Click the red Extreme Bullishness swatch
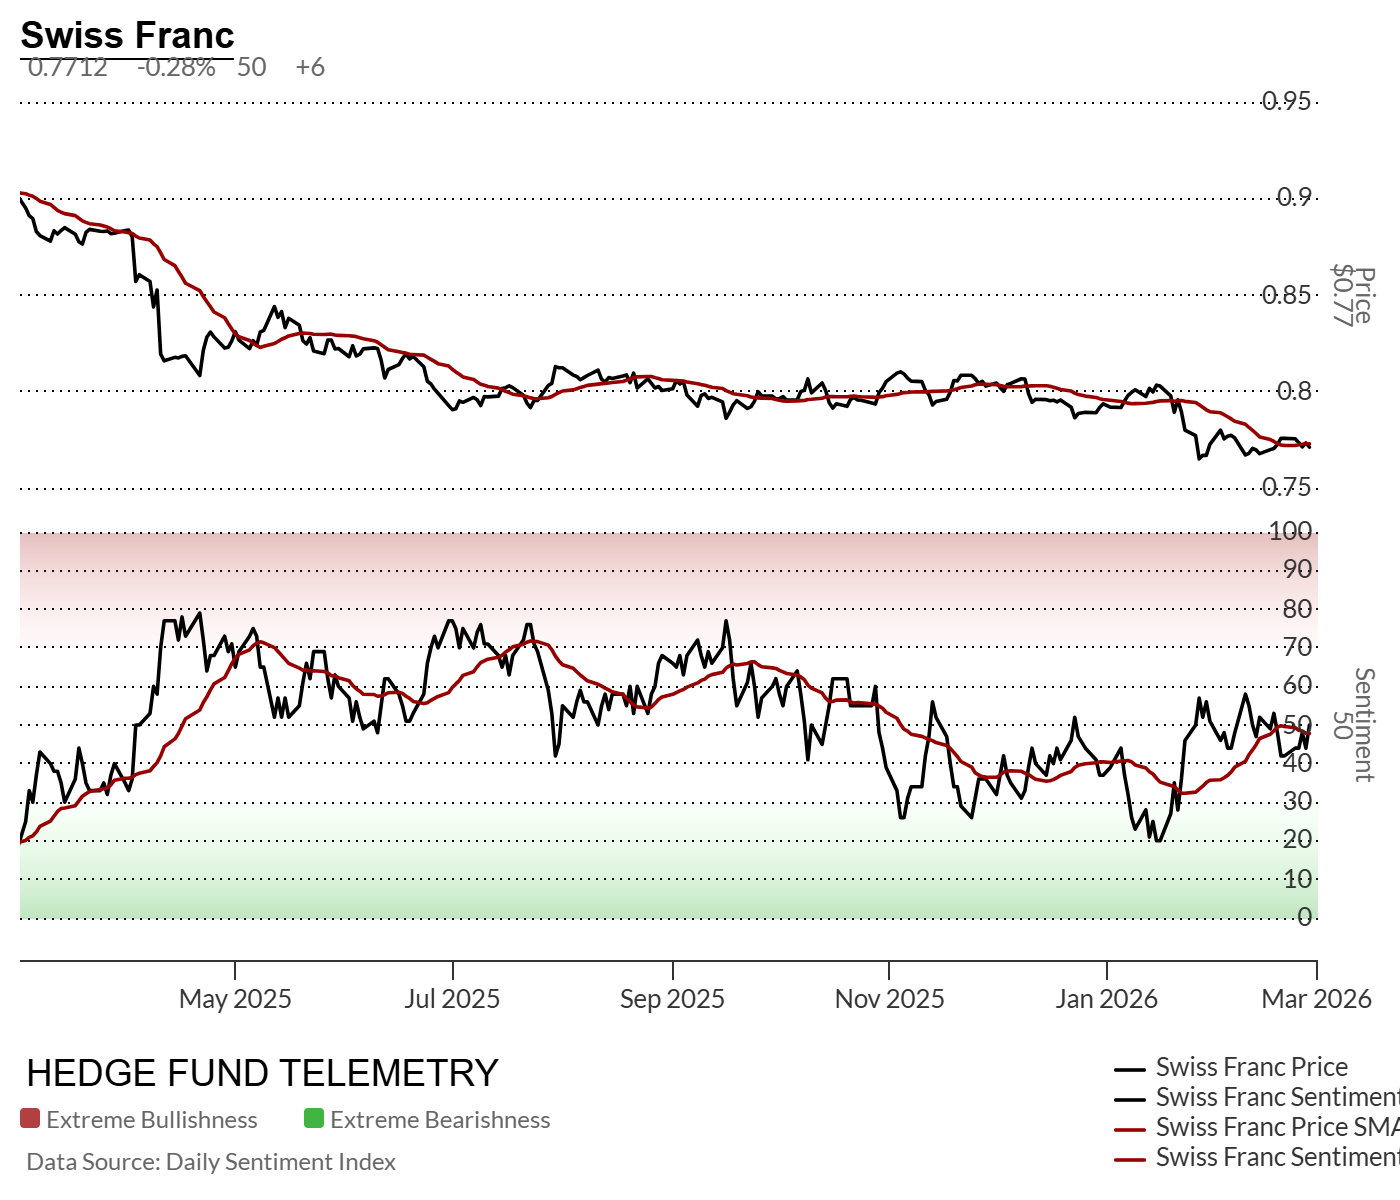 click(x=30, y=1119)
